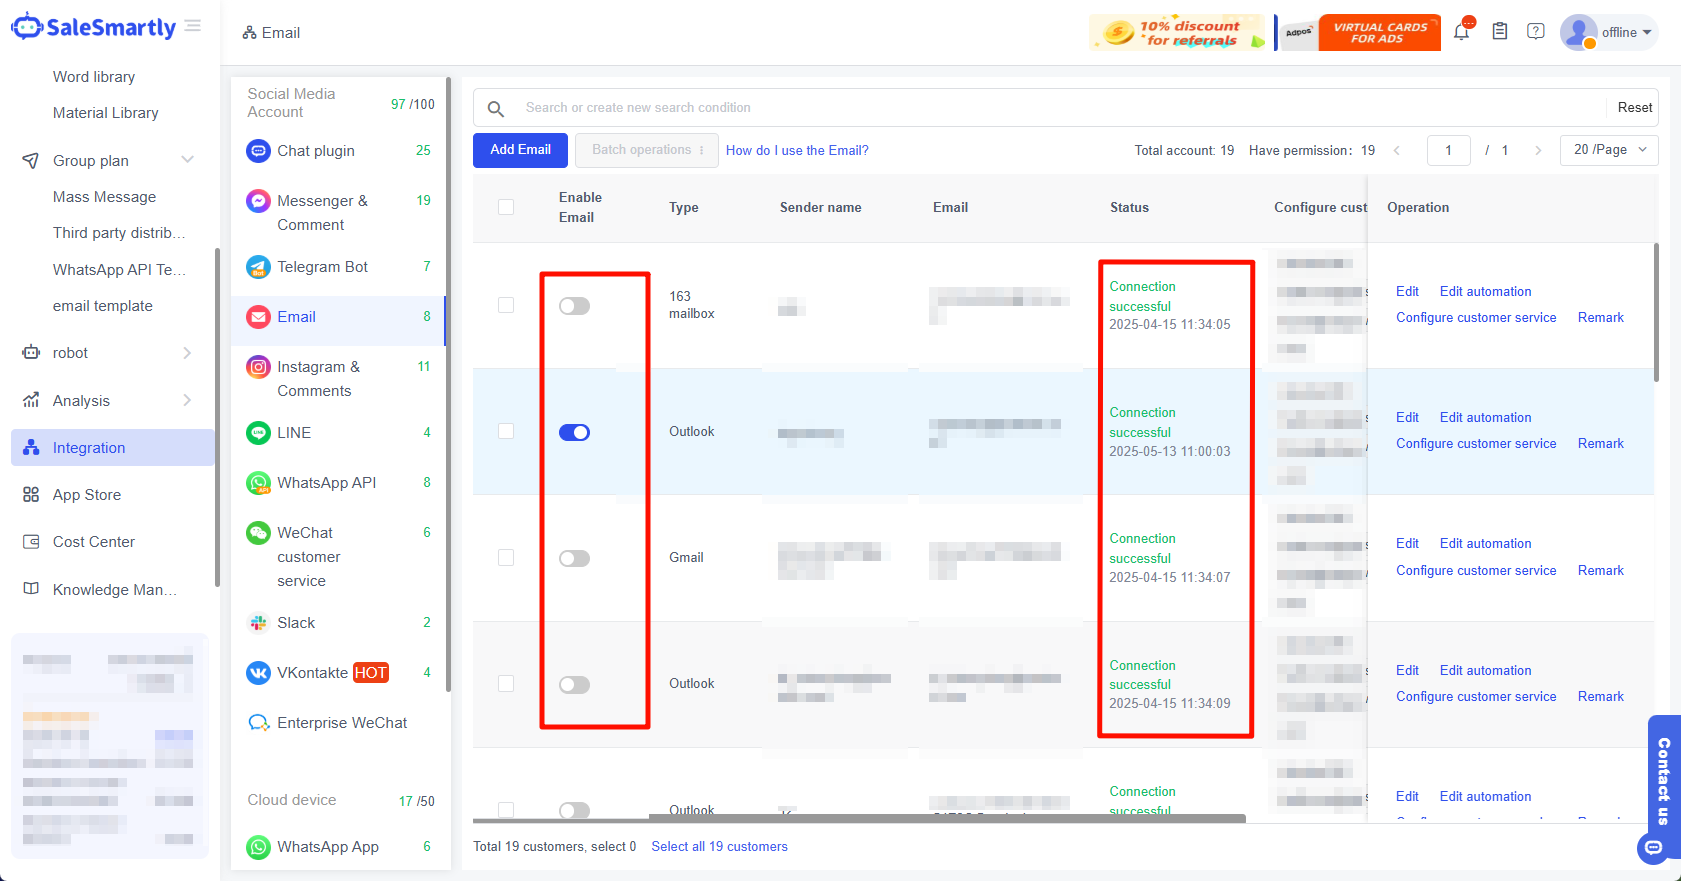Click the Analysis chart icon

[31, 400]
